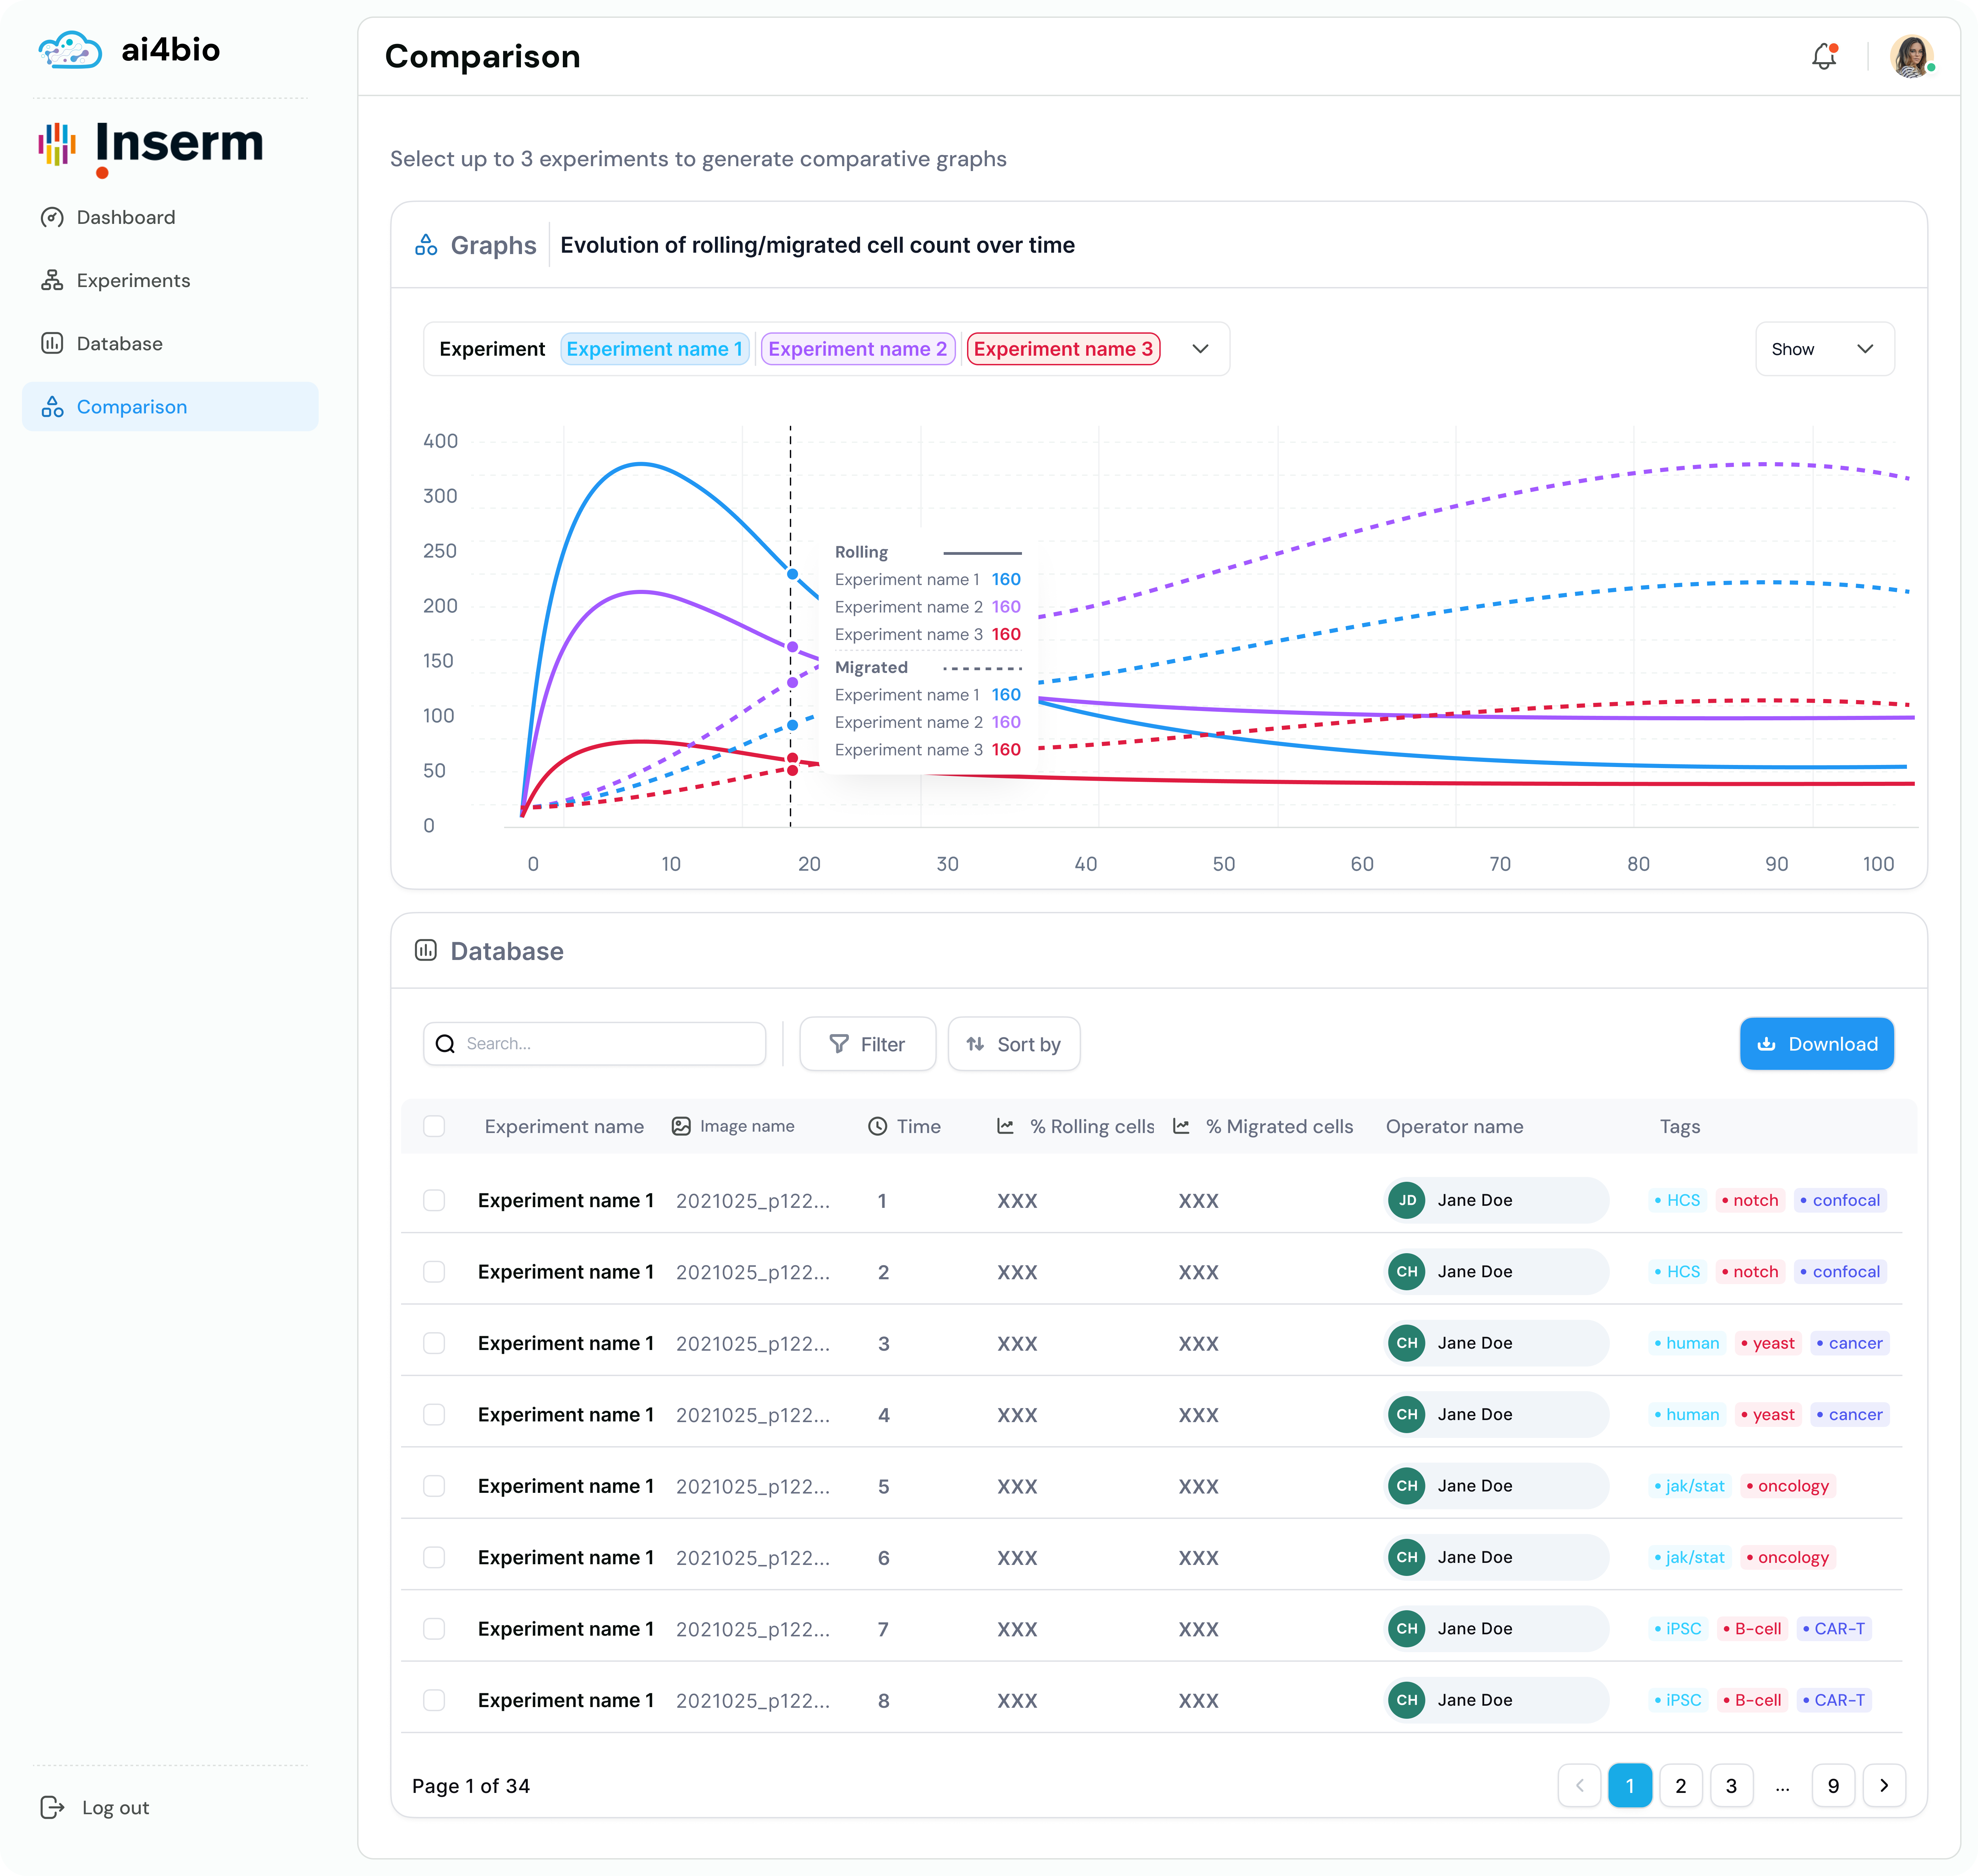1978x1876 pixels.
Task: Click the purple rolling data point on the chart cursor
Action: pyautogui.click(x=792, y=647)
